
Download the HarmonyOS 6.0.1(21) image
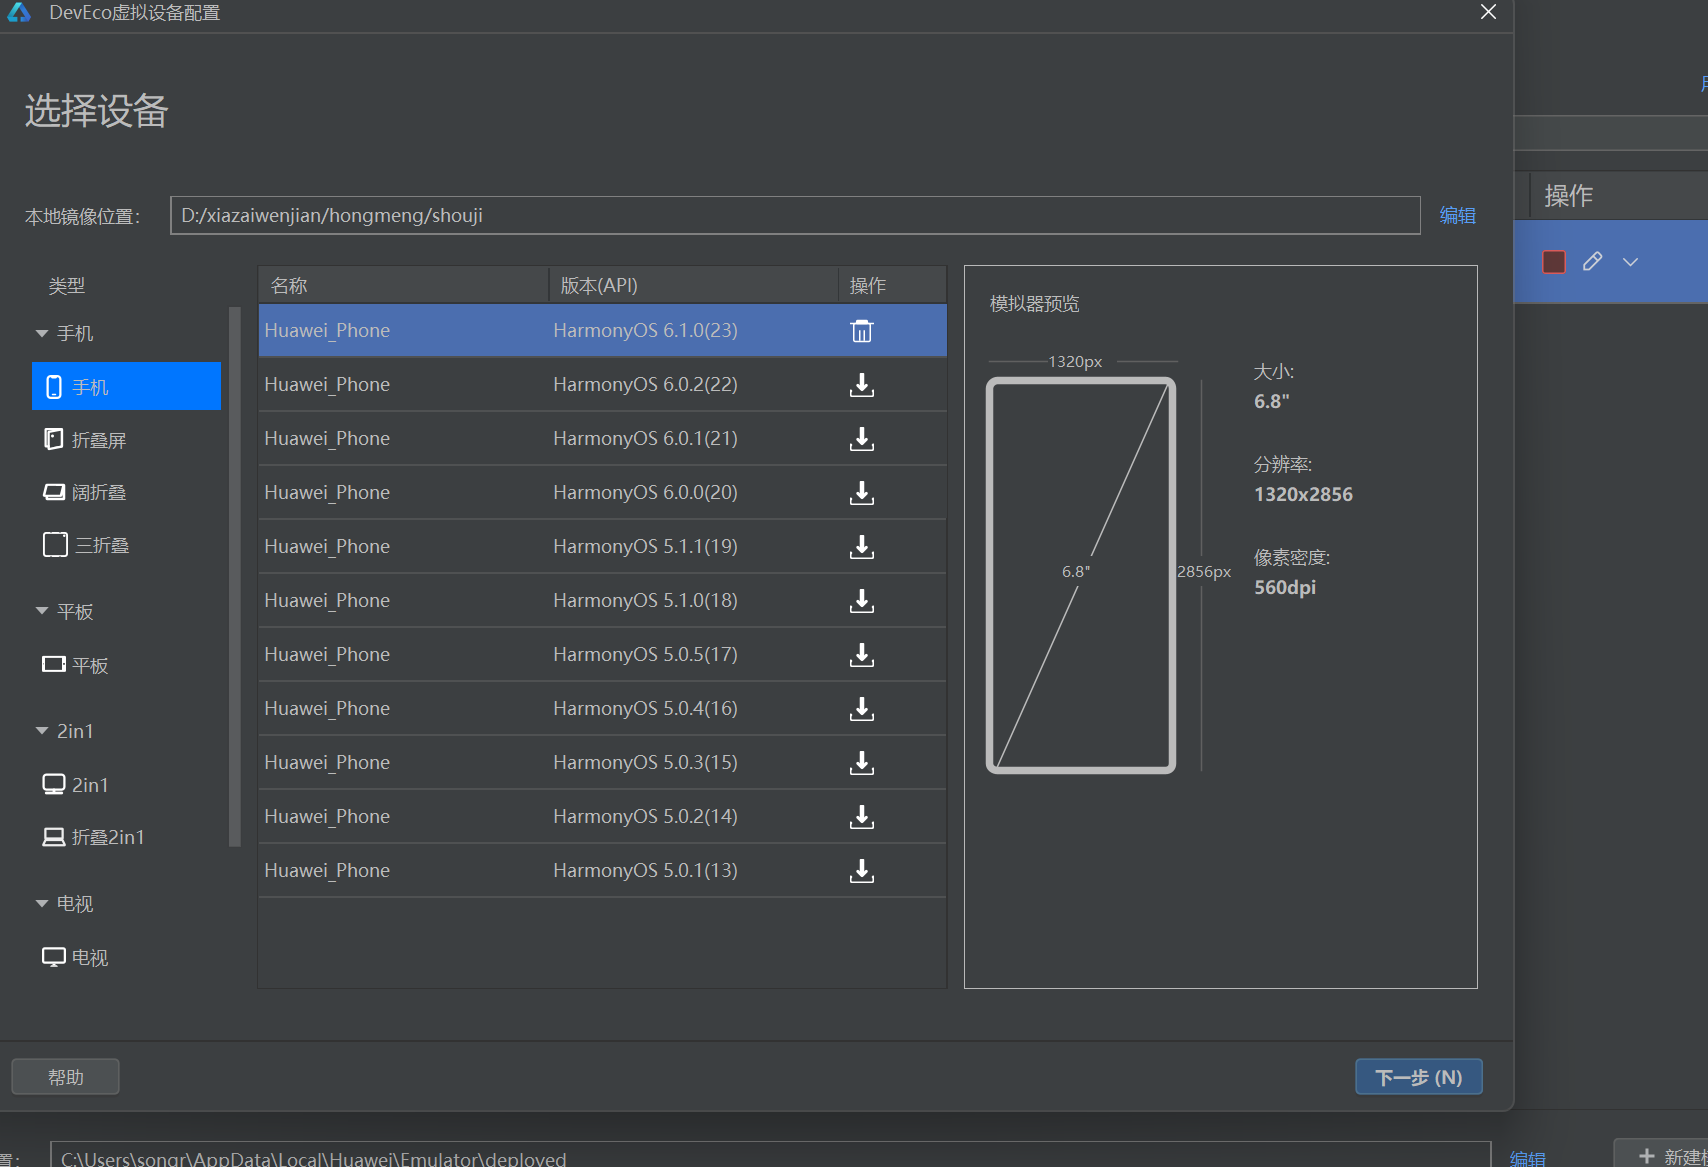click(x=862, y=439)
